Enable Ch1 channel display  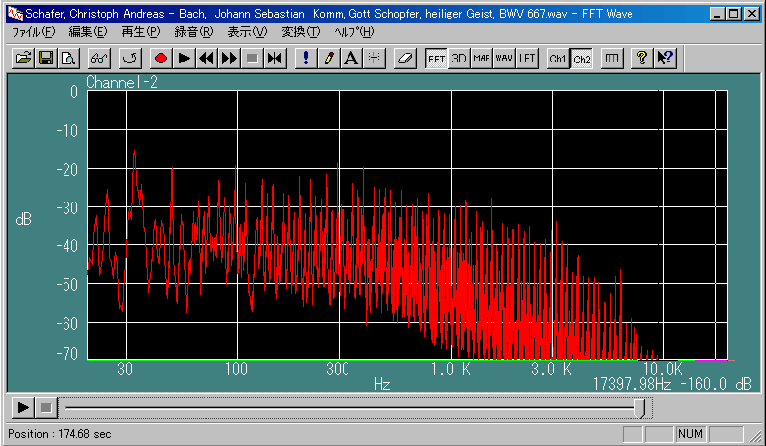point(558,59)
